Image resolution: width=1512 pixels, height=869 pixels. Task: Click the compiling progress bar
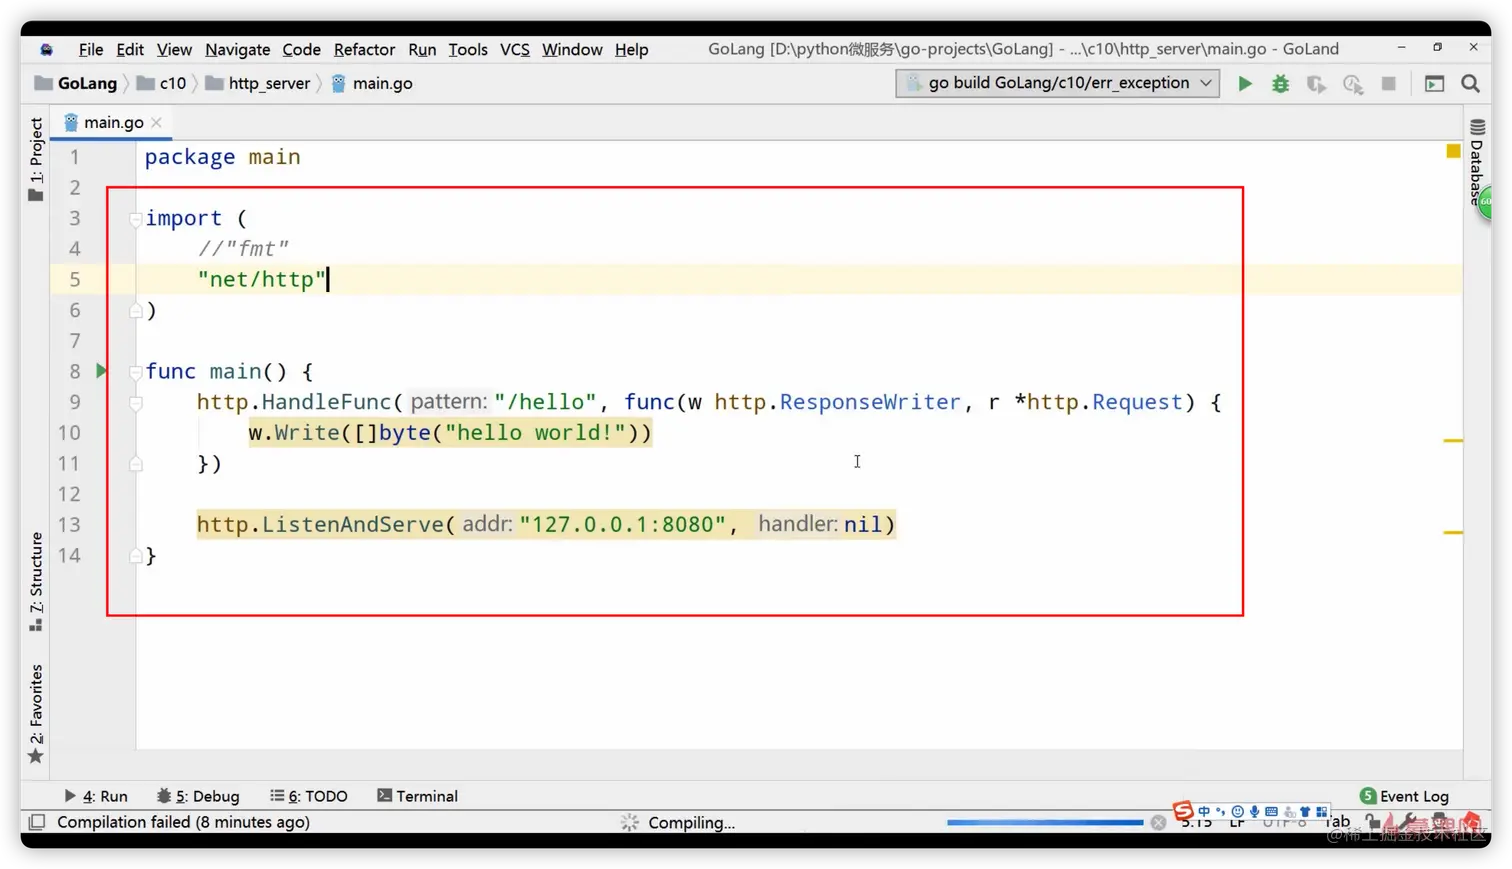[x=1045, y=822]
